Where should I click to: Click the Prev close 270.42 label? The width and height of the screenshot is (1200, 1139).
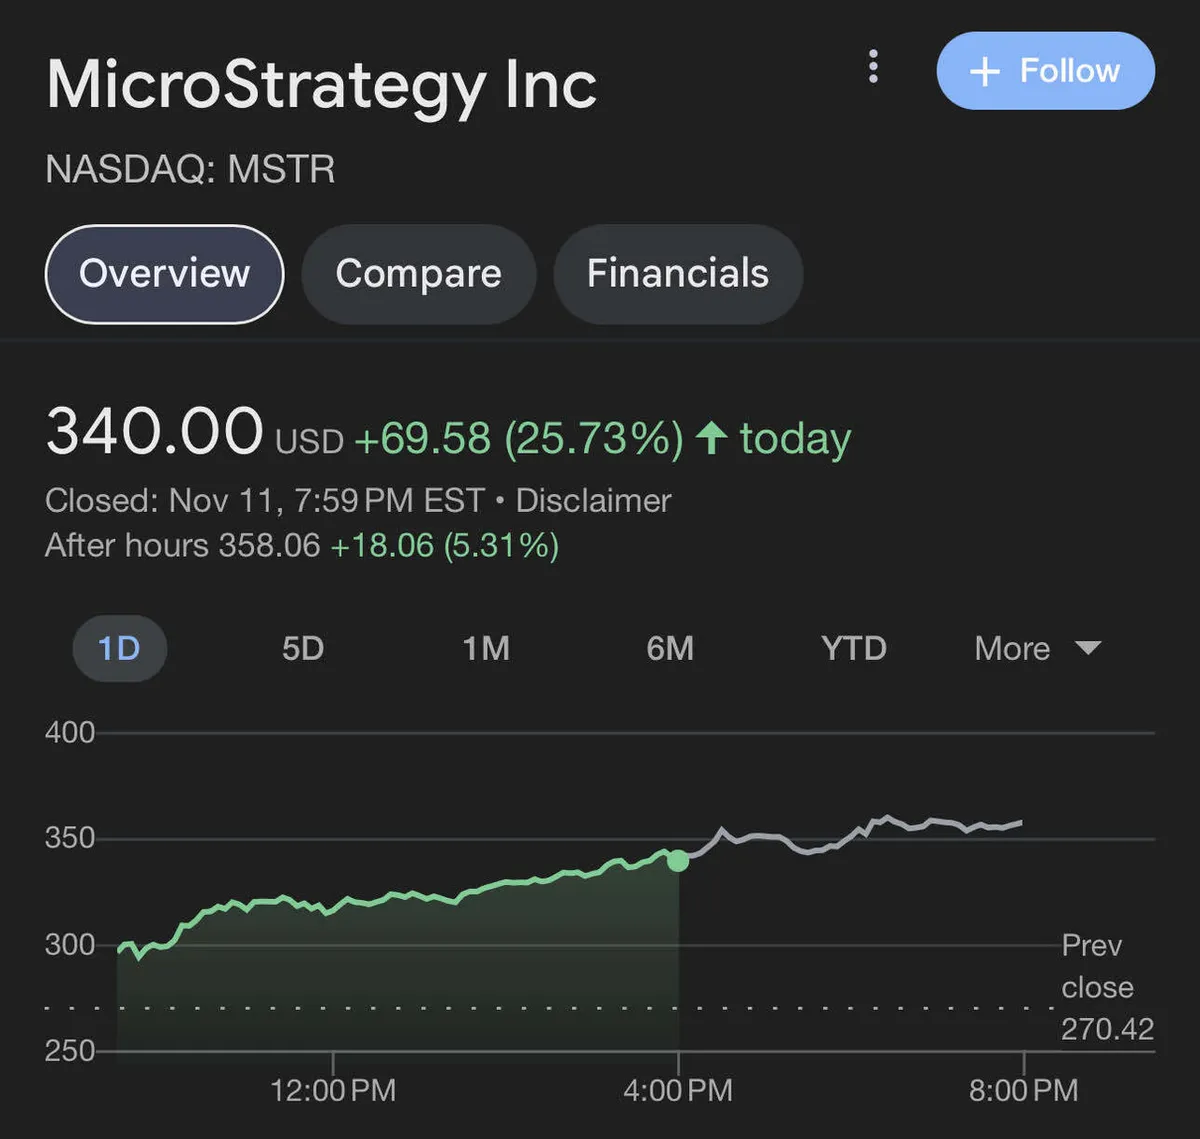point(1105,987)
